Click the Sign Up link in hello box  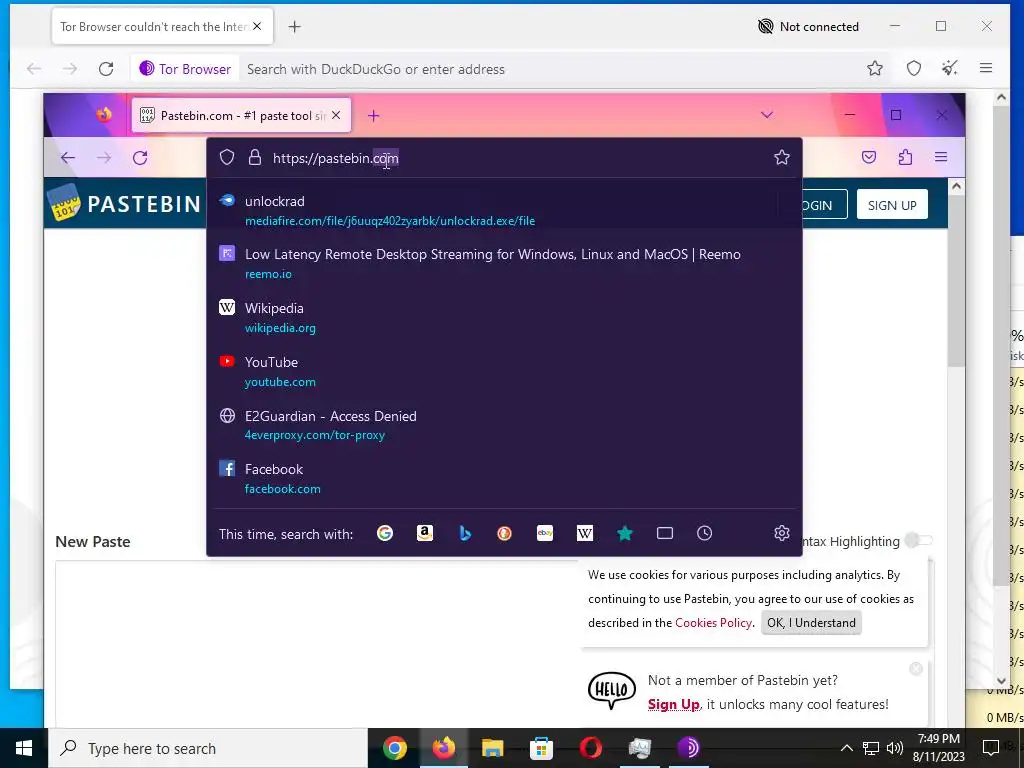pos(673,704)
